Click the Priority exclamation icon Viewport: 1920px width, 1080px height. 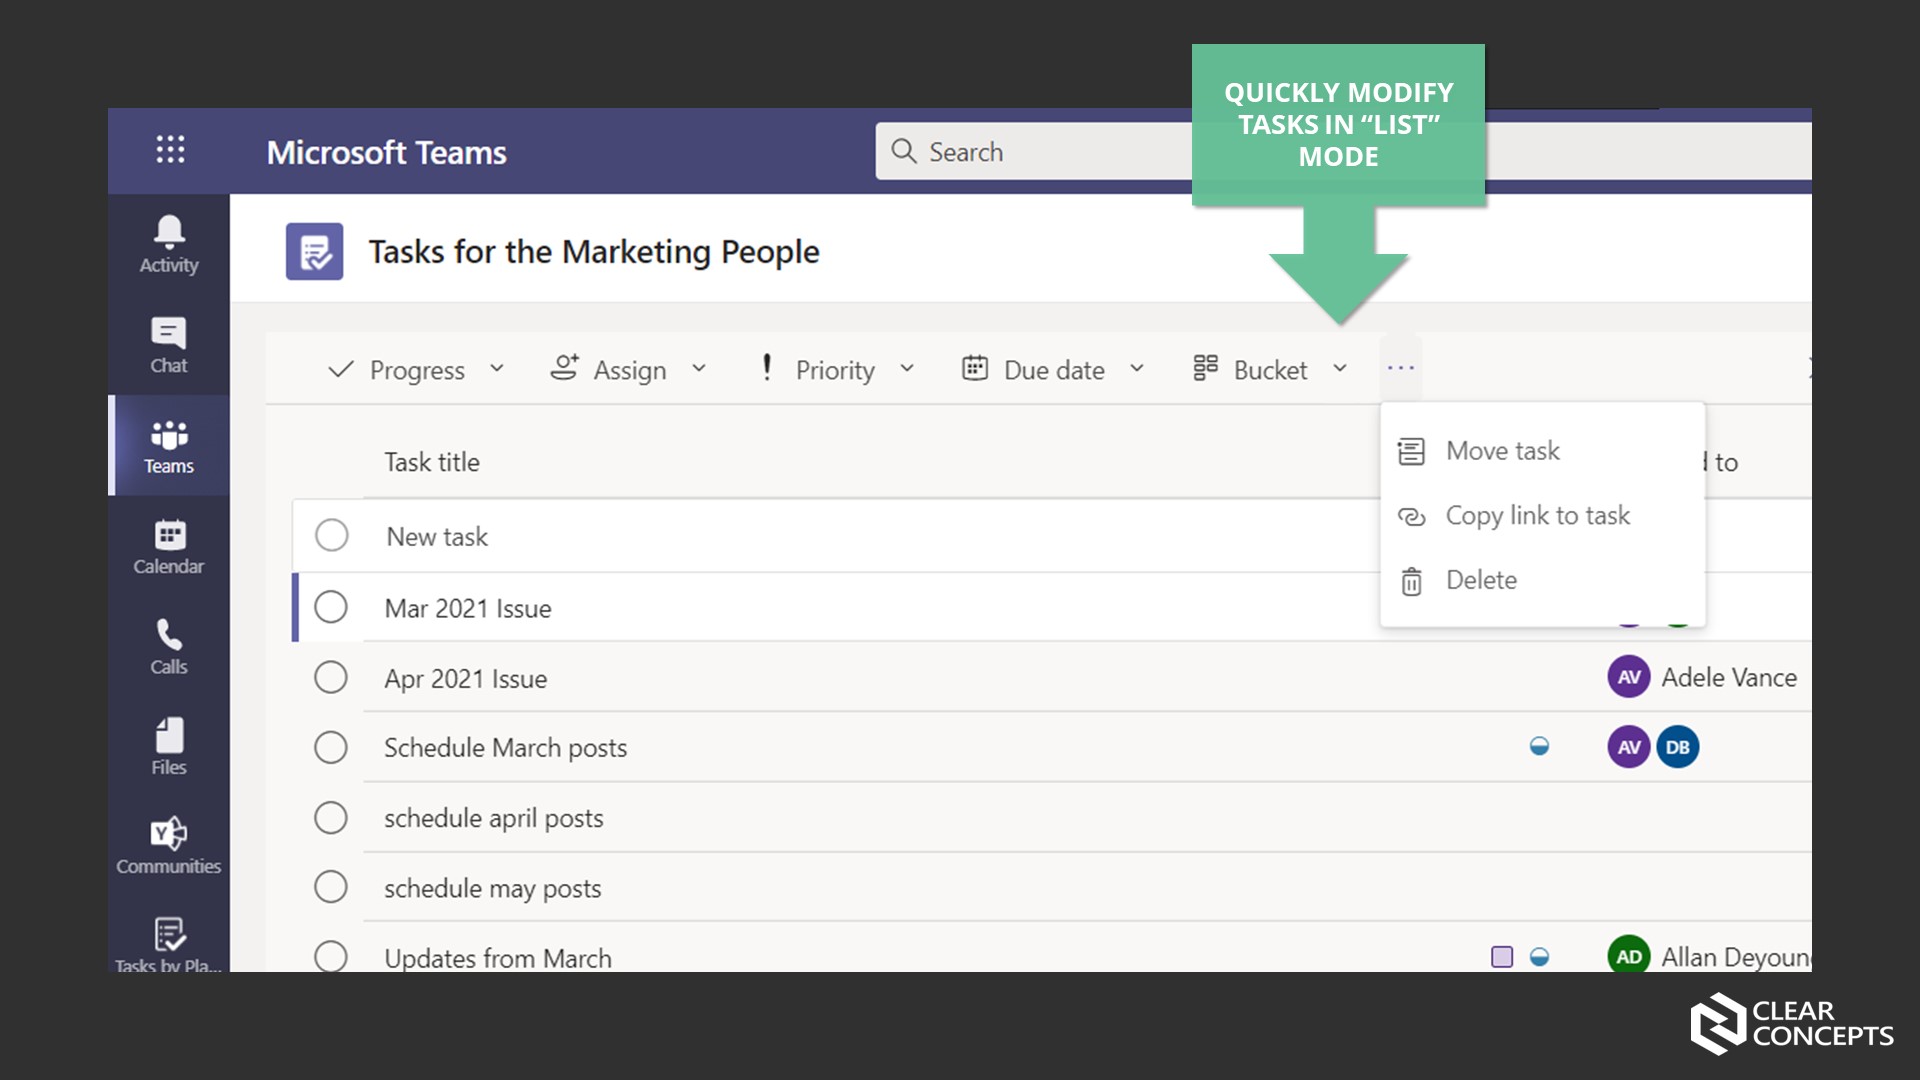point(767,367)
